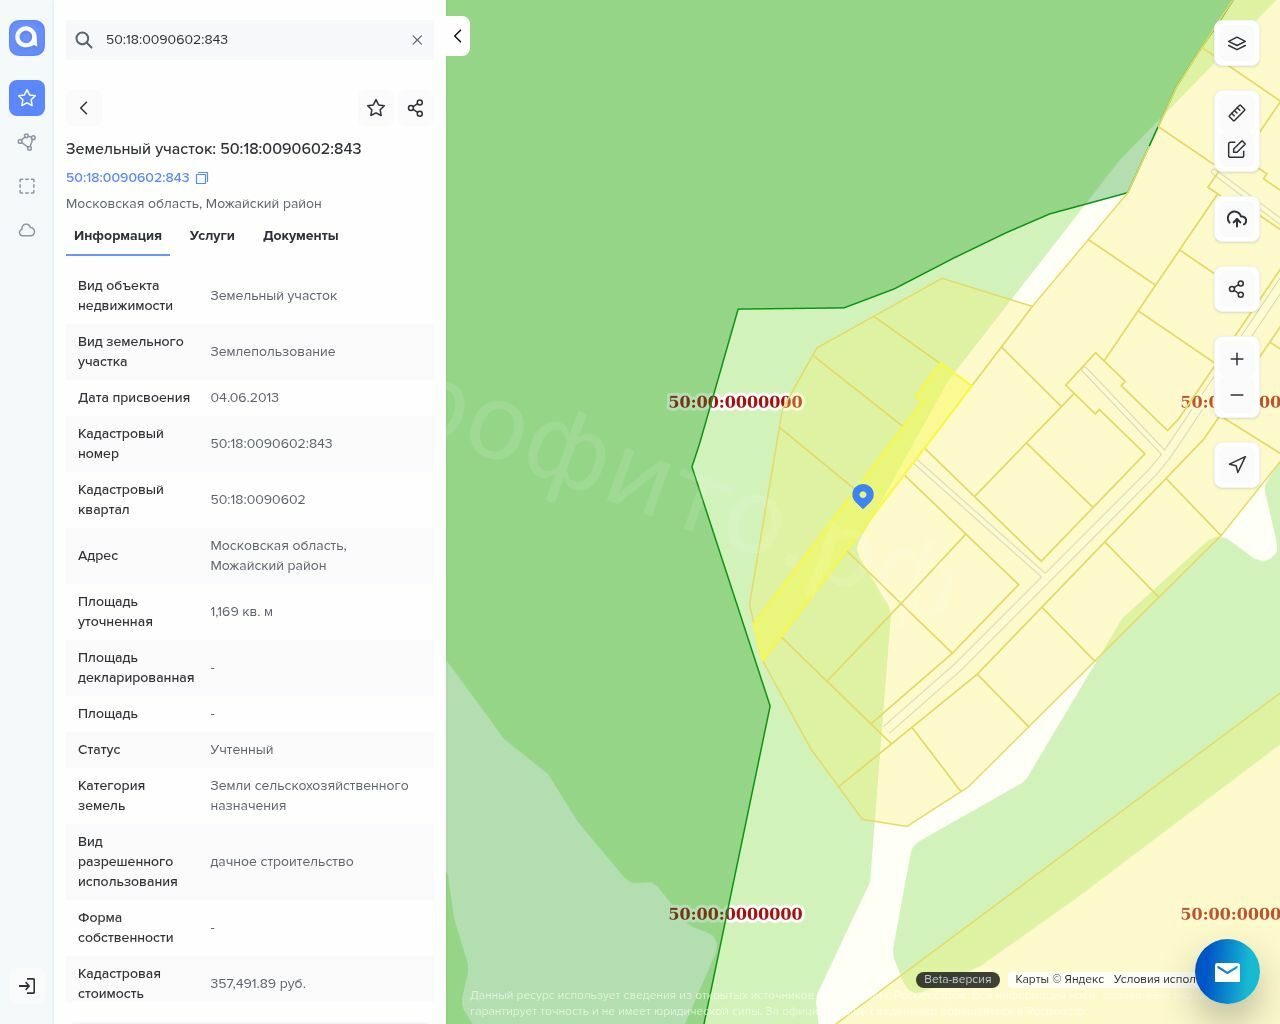
Task: Zoom out on the map
Action: point(1236,395)
